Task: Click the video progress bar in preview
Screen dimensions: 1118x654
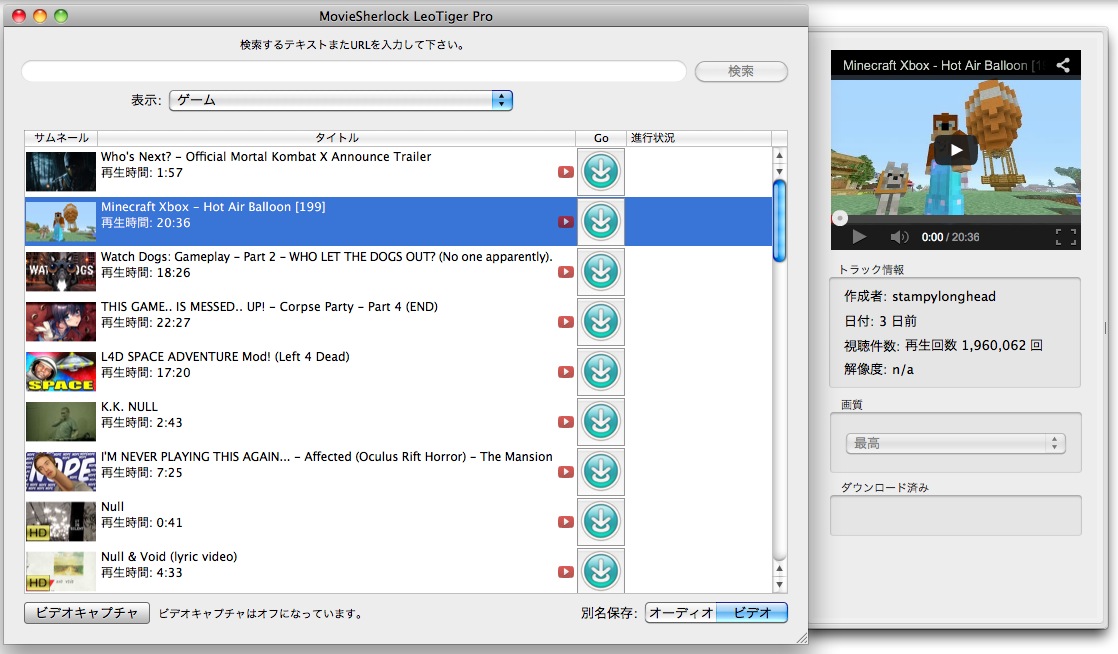Action: pos(956,217)
